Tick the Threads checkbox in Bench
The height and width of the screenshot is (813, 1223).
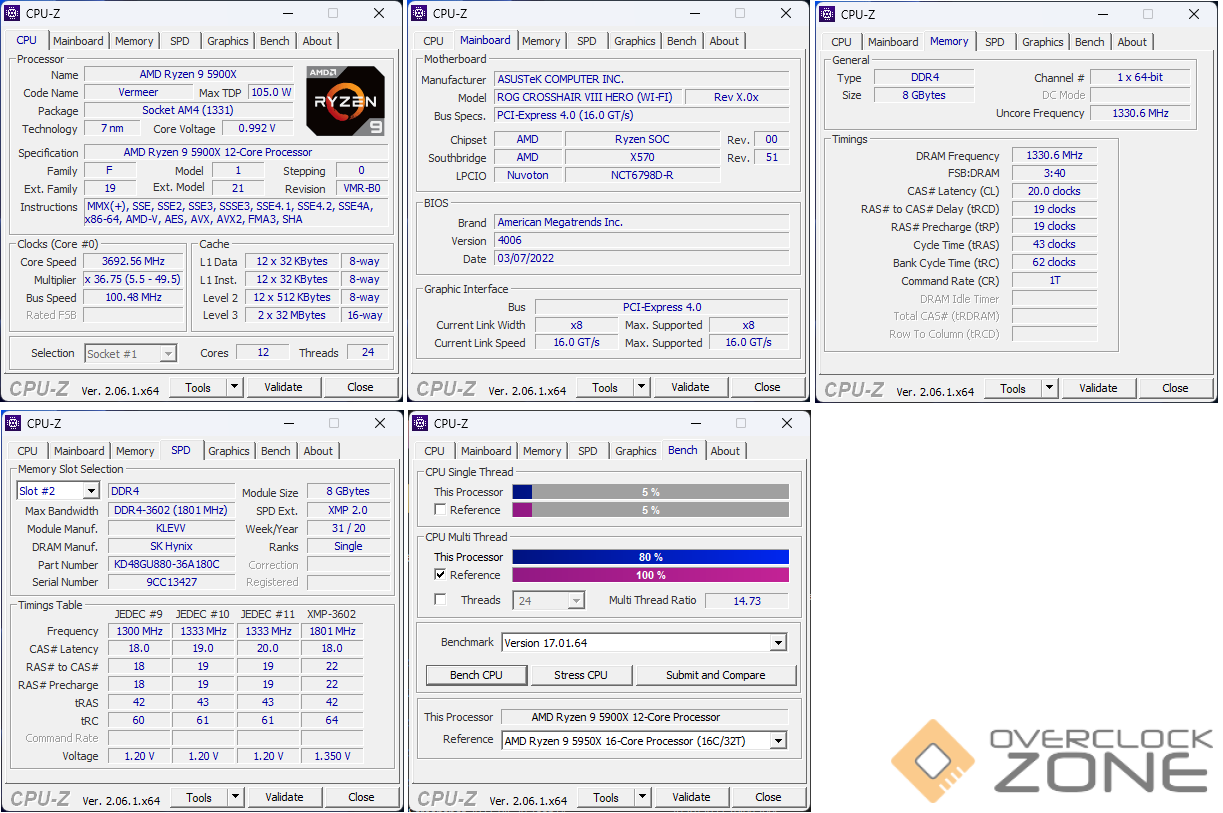[x=440, y=600]
